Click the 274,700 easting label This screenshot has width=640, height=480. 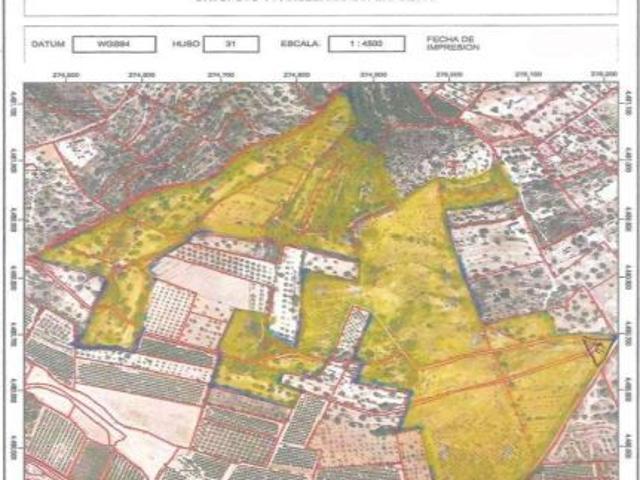point(221,75)
